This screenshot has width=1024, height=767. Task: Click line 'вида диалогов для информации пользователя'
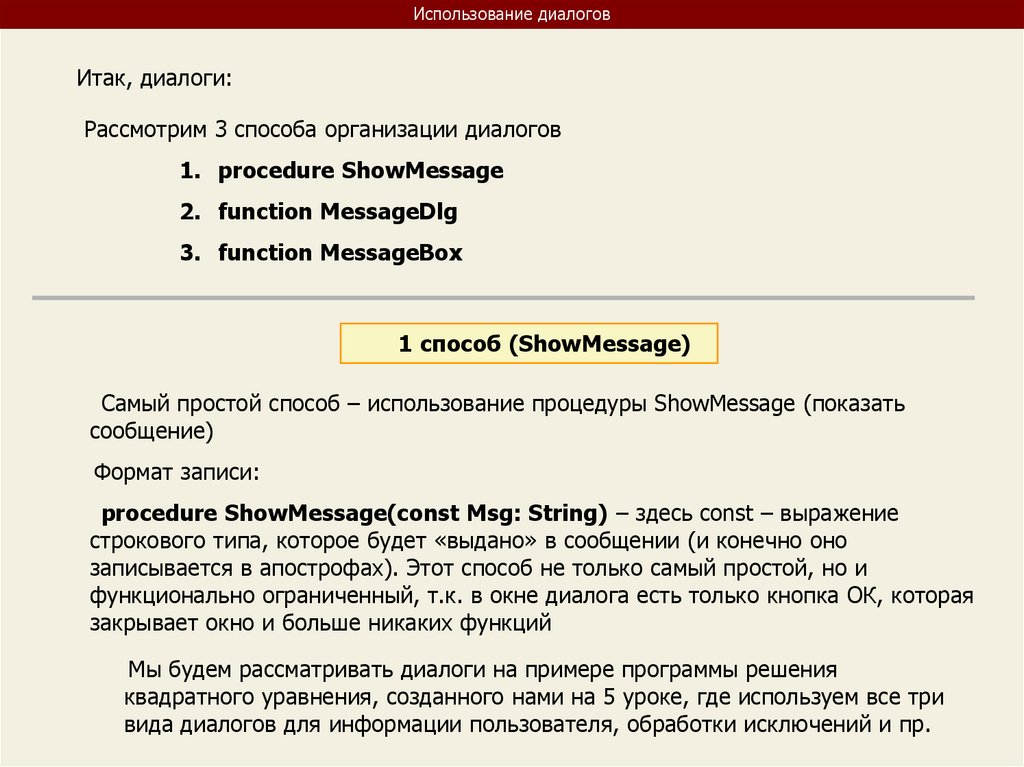(x=527, y=725)
